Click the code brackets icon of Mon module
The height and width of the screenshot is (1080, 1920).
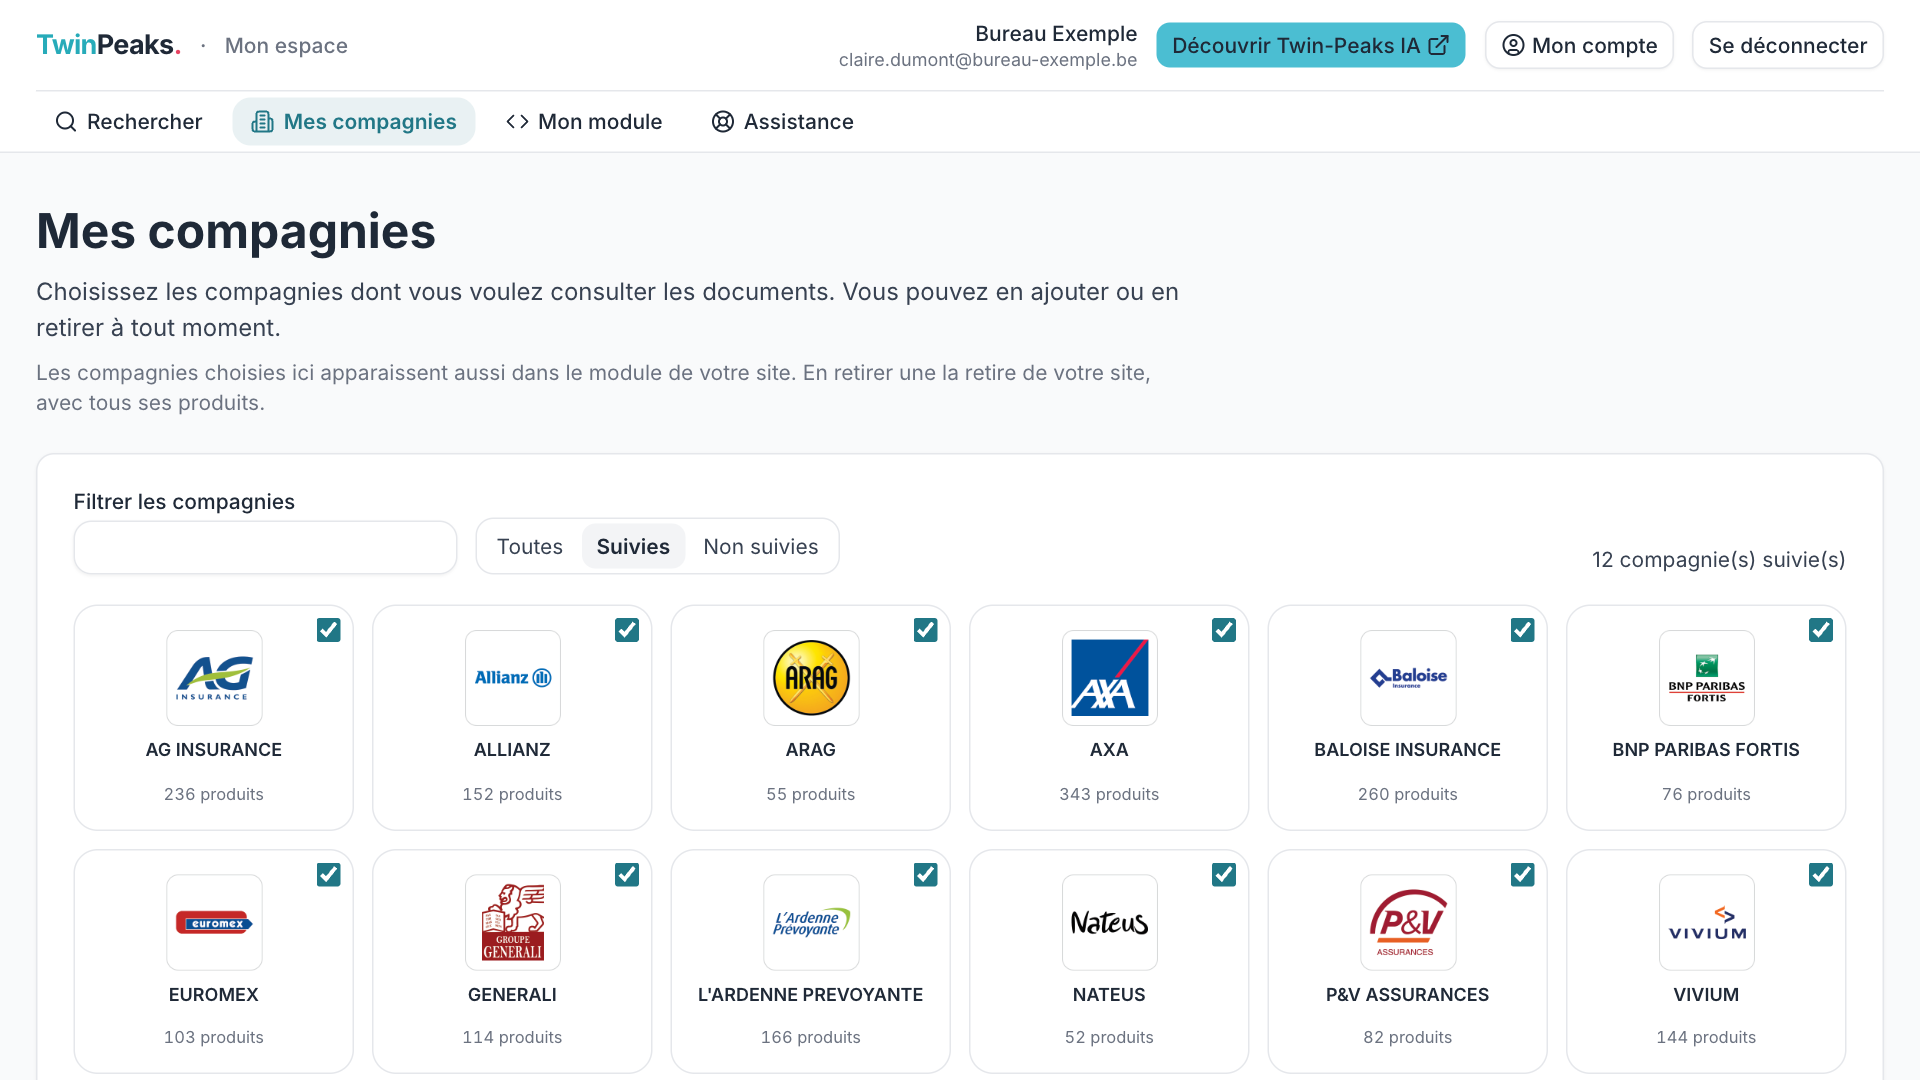coord(517,122)
